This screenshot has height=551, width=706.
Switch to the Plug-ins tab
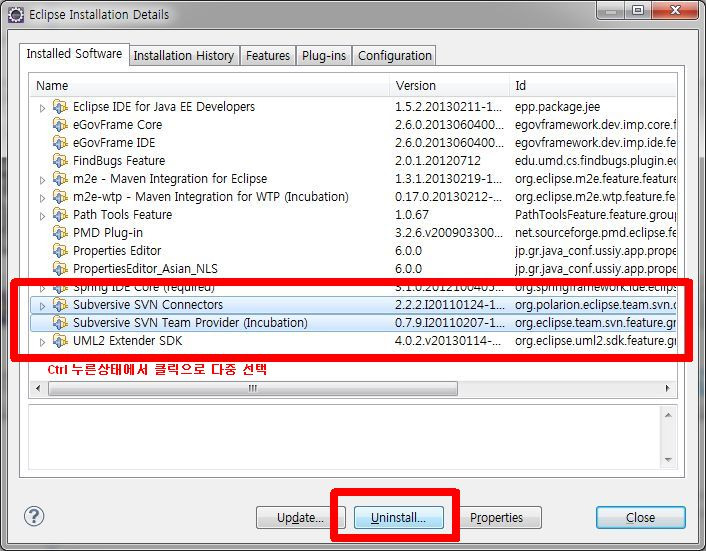point(324,56)
